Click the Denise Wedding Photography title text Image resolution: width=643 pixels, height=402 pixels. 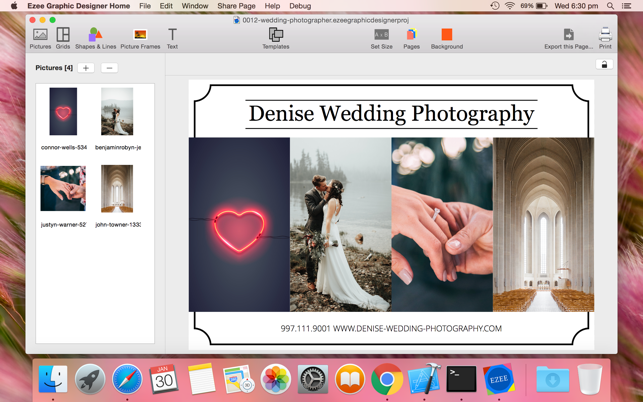point(391,113)
